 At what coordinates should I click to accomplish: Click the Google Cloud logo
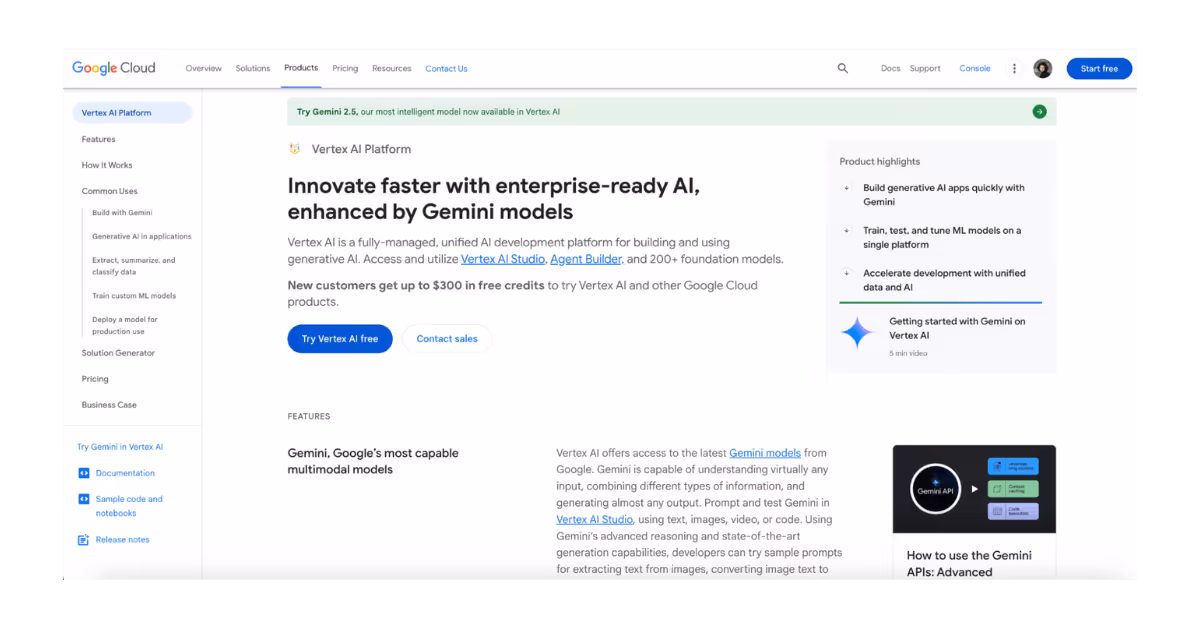coord(113,67)
